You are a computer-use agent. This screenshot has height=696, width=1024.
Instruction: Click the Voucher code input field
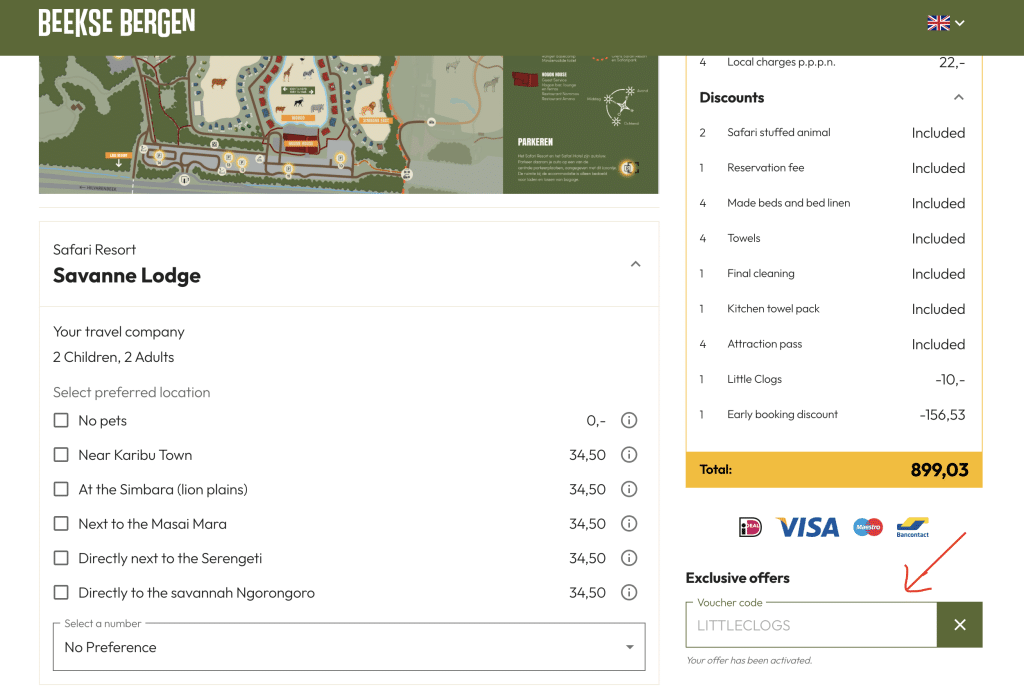pos(811,626)
